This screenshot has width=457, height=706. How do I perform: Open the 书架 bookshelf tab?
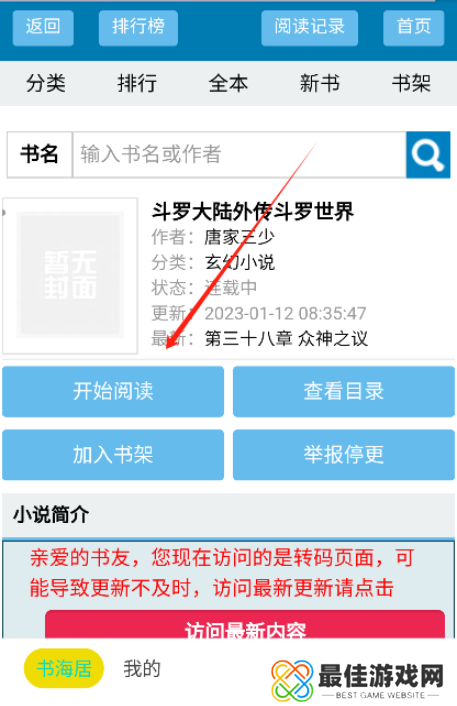[x=411, y=84]
